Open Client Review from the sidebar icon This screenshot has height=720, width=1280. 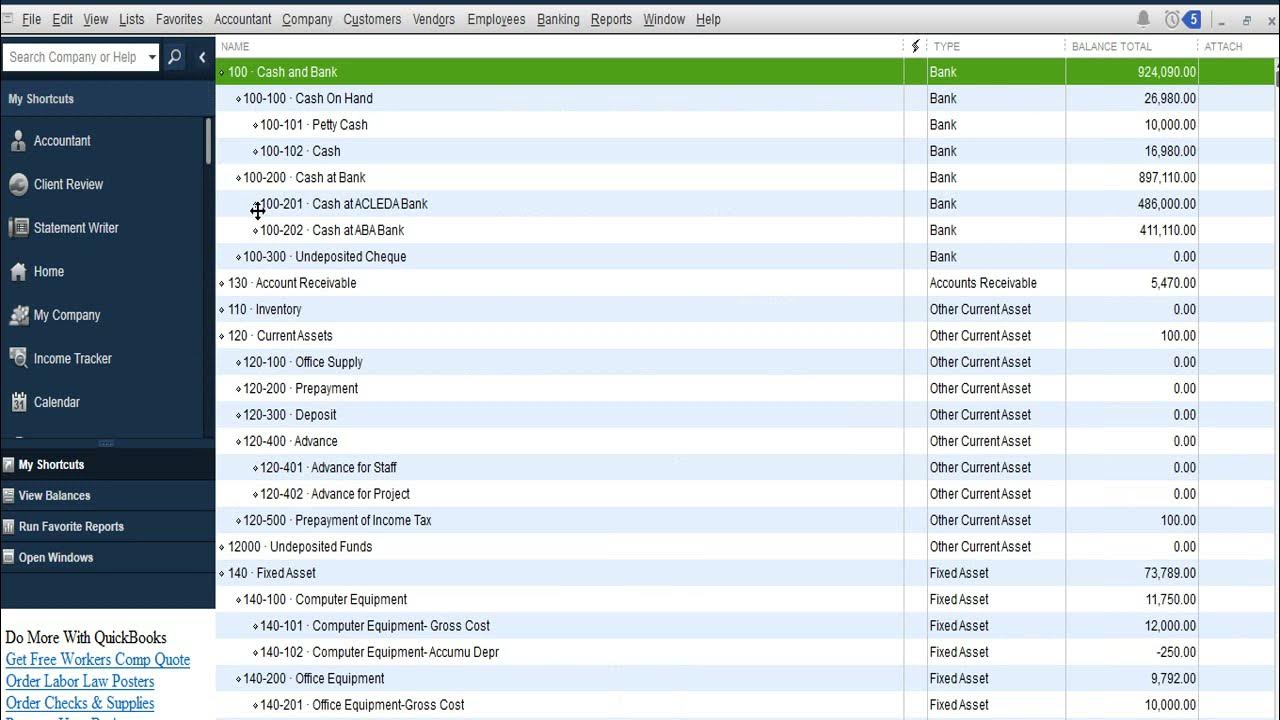pos(18,184)
